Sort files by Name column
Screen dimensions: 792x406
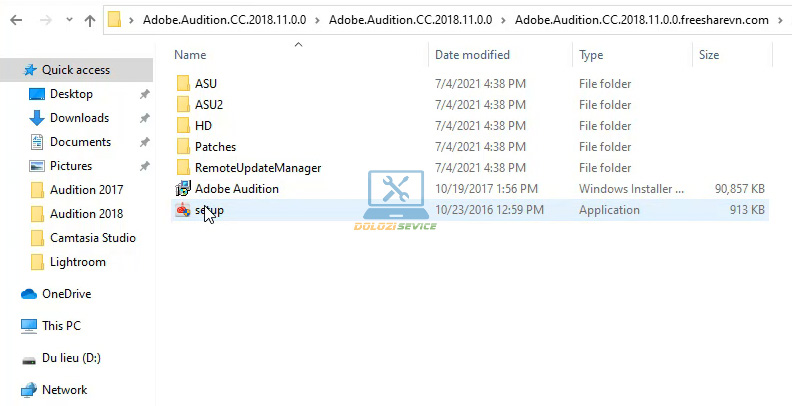[x=190, y=55]
